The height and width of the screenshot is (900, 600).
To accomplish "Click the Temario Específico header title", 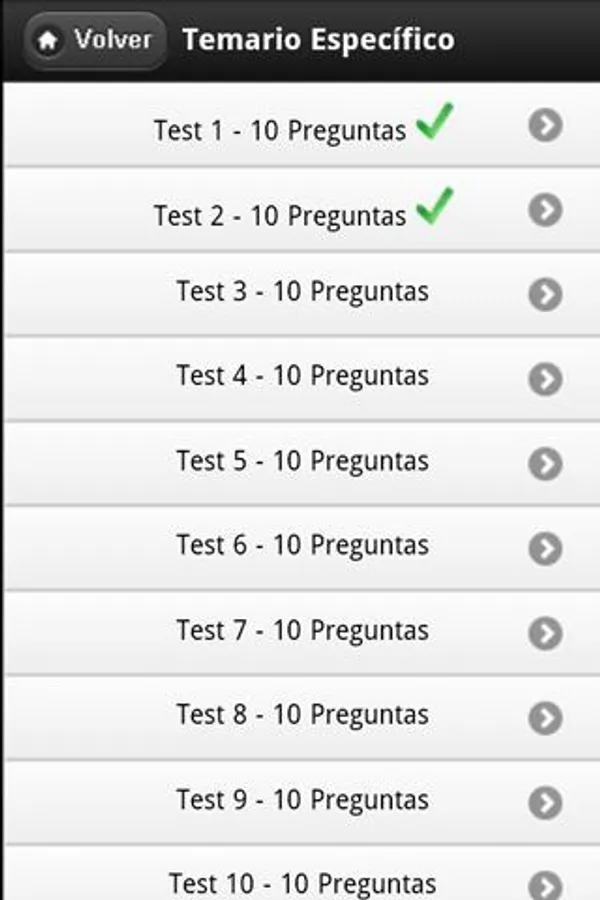I will (319, 40).
